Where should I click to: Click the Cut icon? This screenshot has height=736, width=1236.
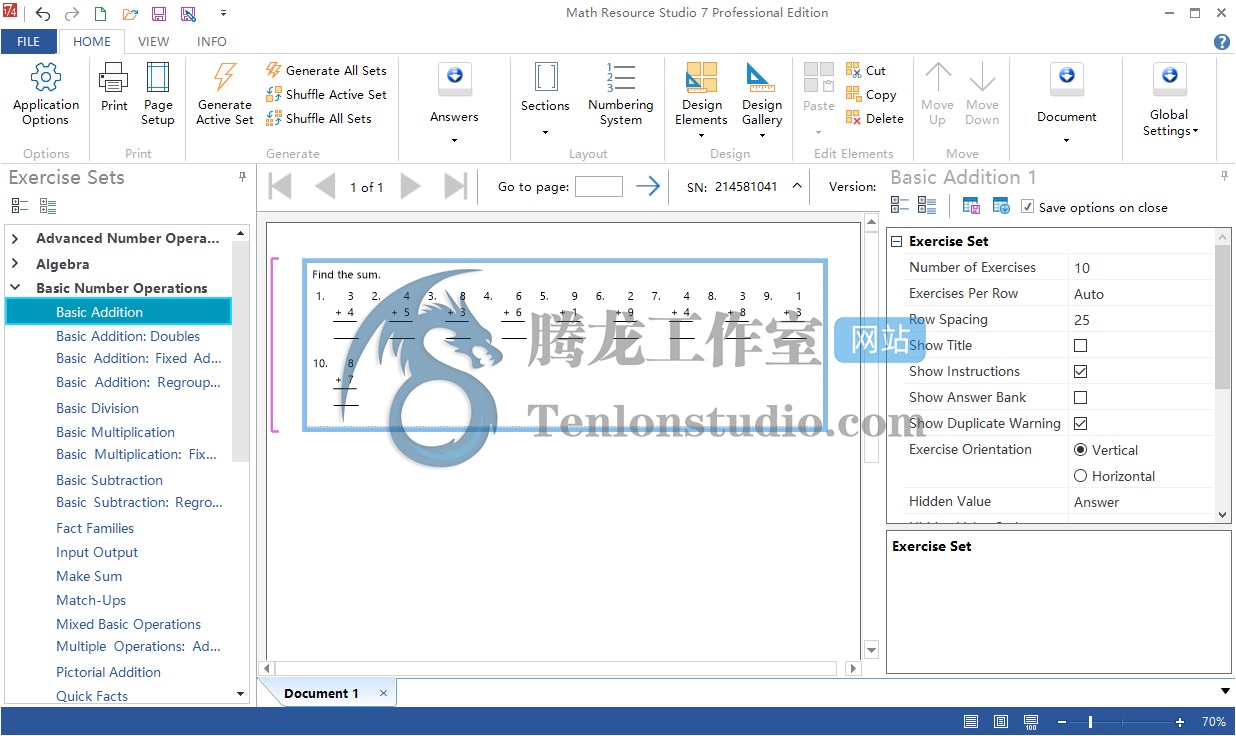[x=853, y=70]
